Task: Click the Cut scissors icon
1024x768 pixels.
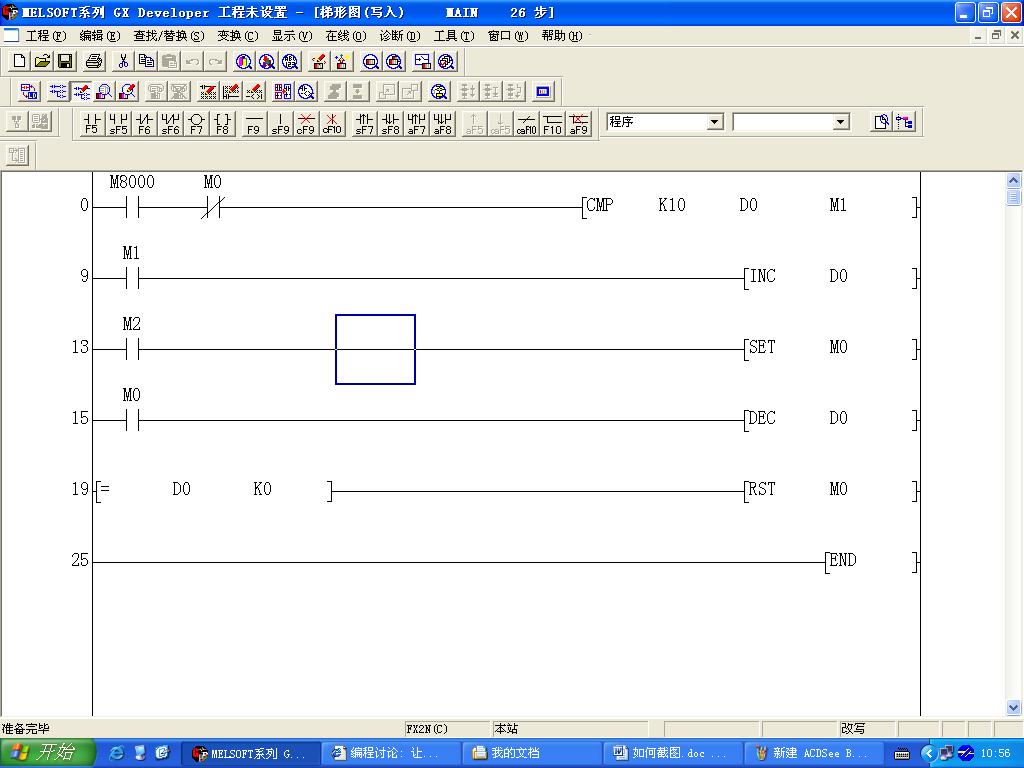Action: click(123, 62)
